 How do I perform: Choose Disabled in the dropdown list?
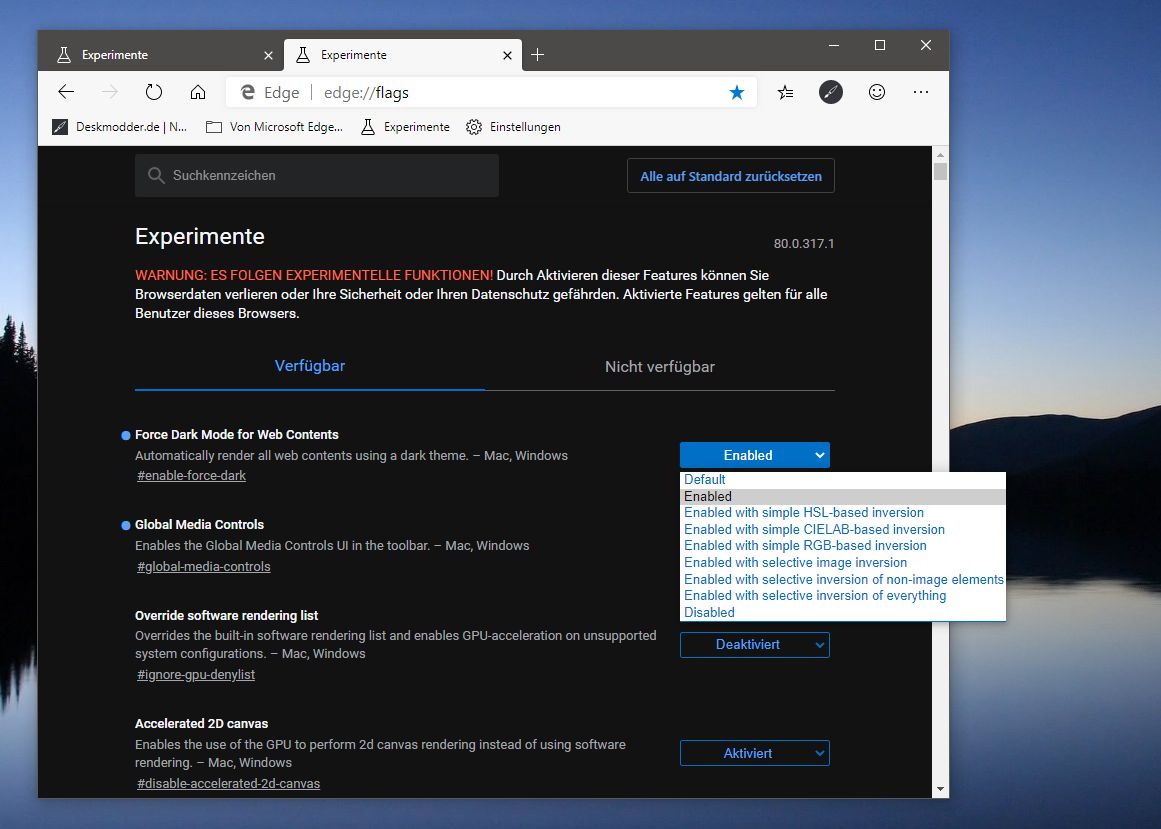point(843,613)
